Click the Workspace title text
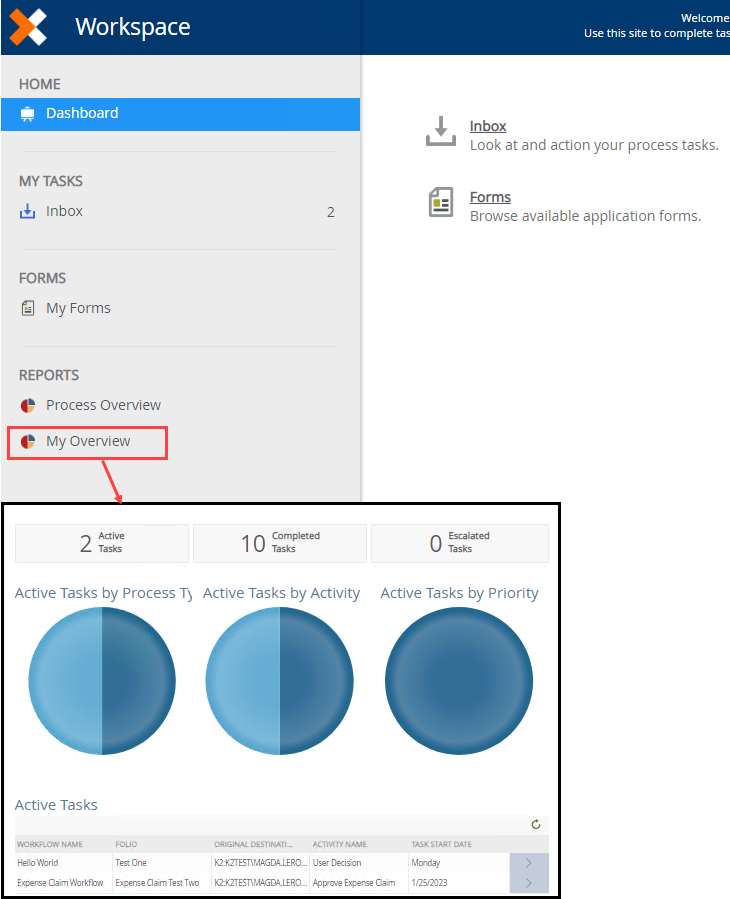 pyautogui.click(x=132, y=27)
